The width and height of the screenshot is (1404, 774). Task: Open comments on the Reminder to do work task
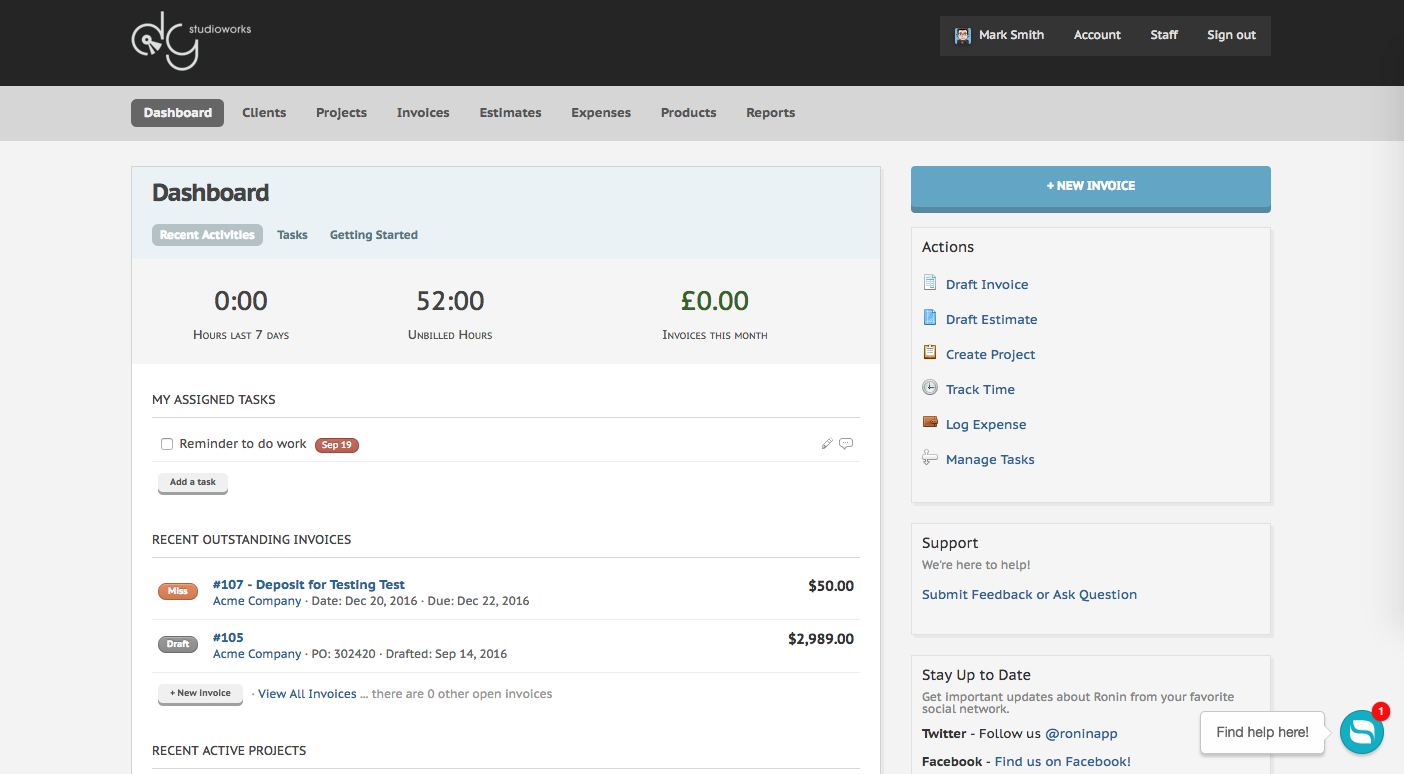[846, 444]
